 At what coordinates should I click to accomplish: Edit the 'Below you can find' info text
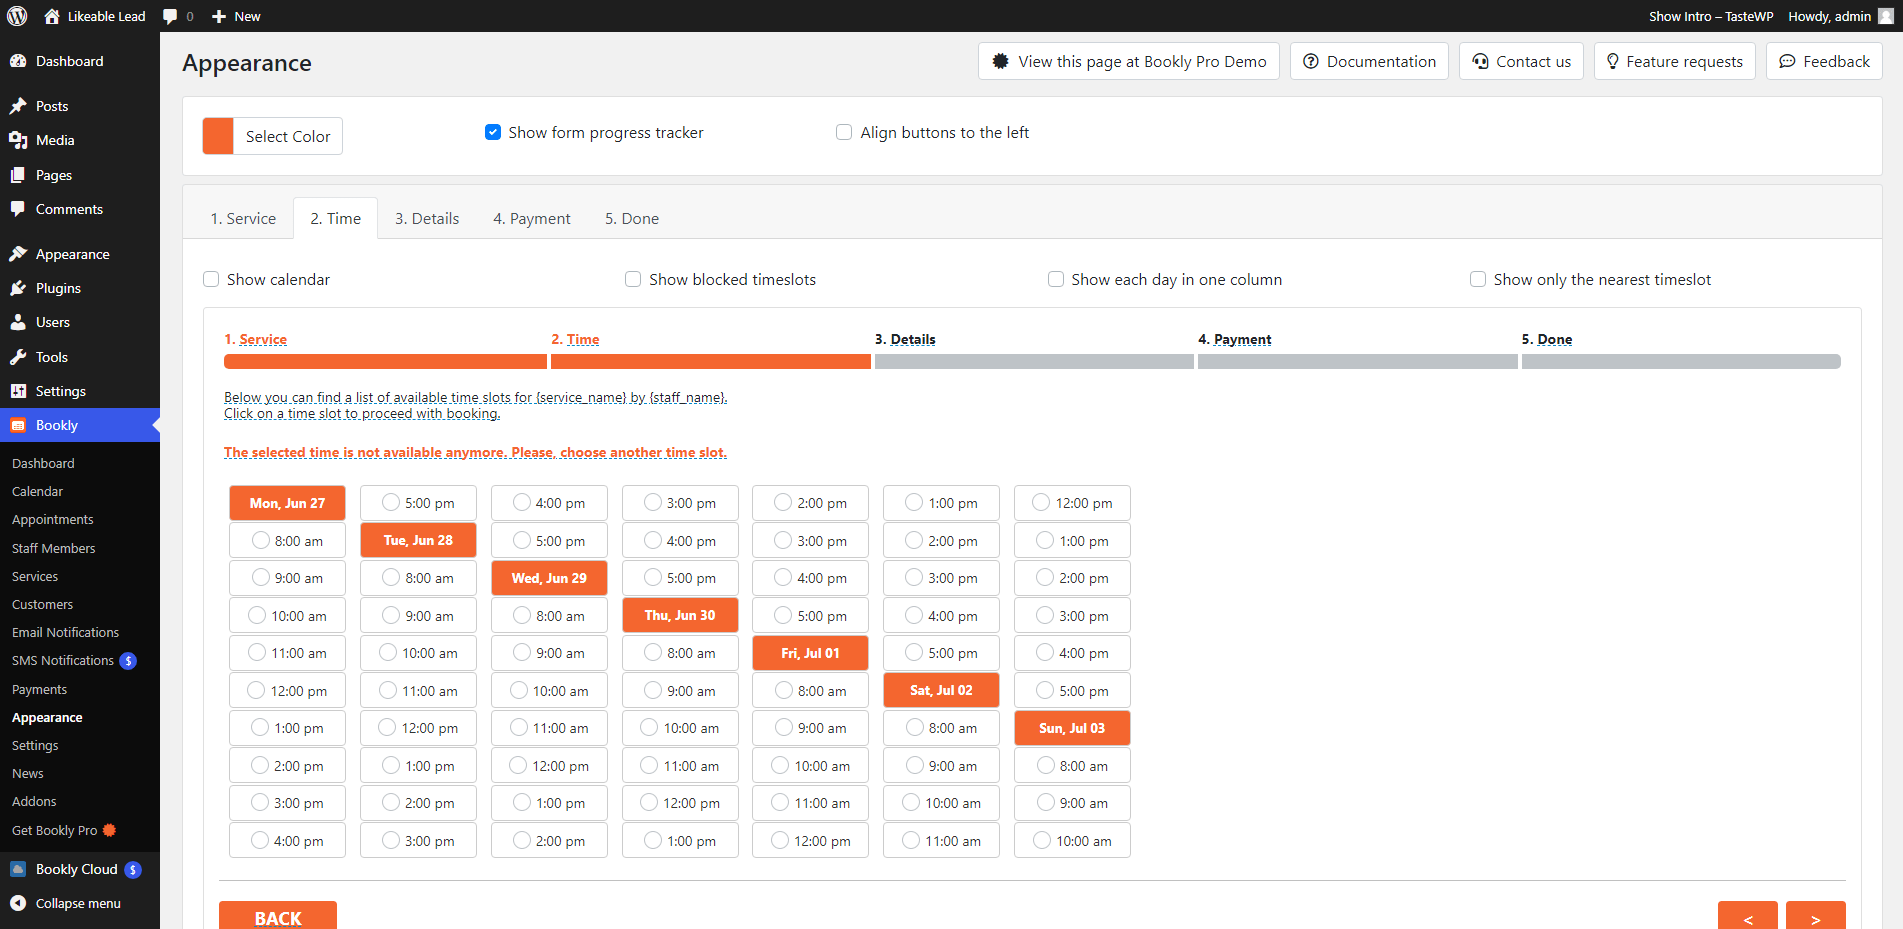click(x=476, y=405)
